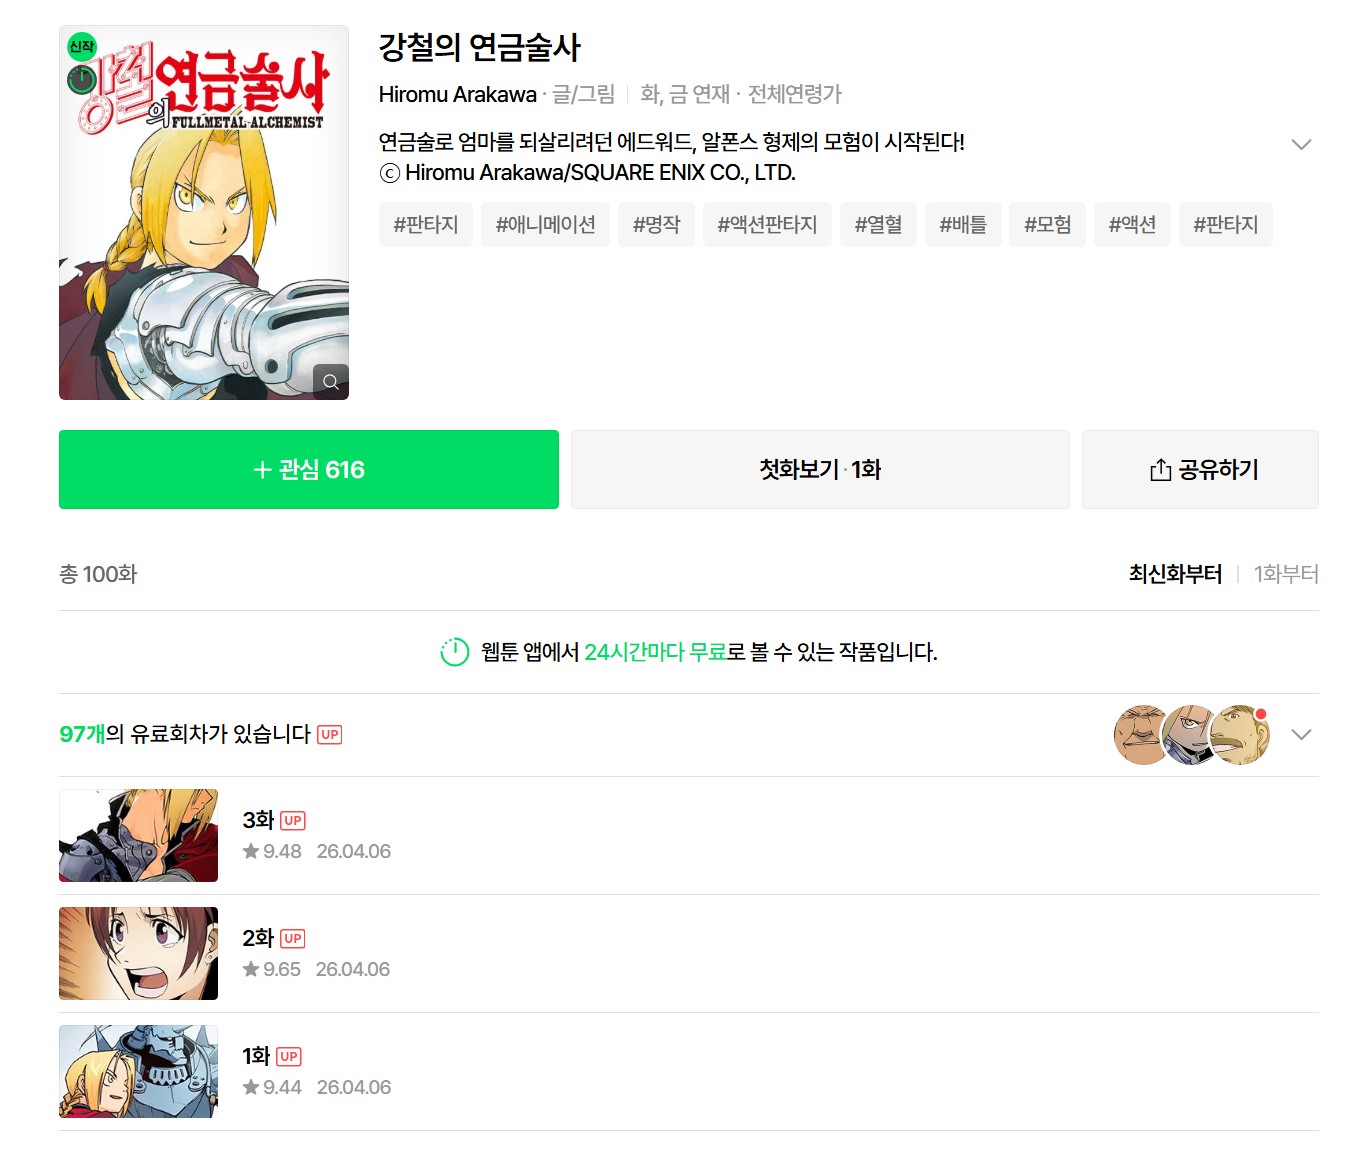Click the green timer icon on the cover
Screen dimensions: 1352x1163
[x=81, y=79]
